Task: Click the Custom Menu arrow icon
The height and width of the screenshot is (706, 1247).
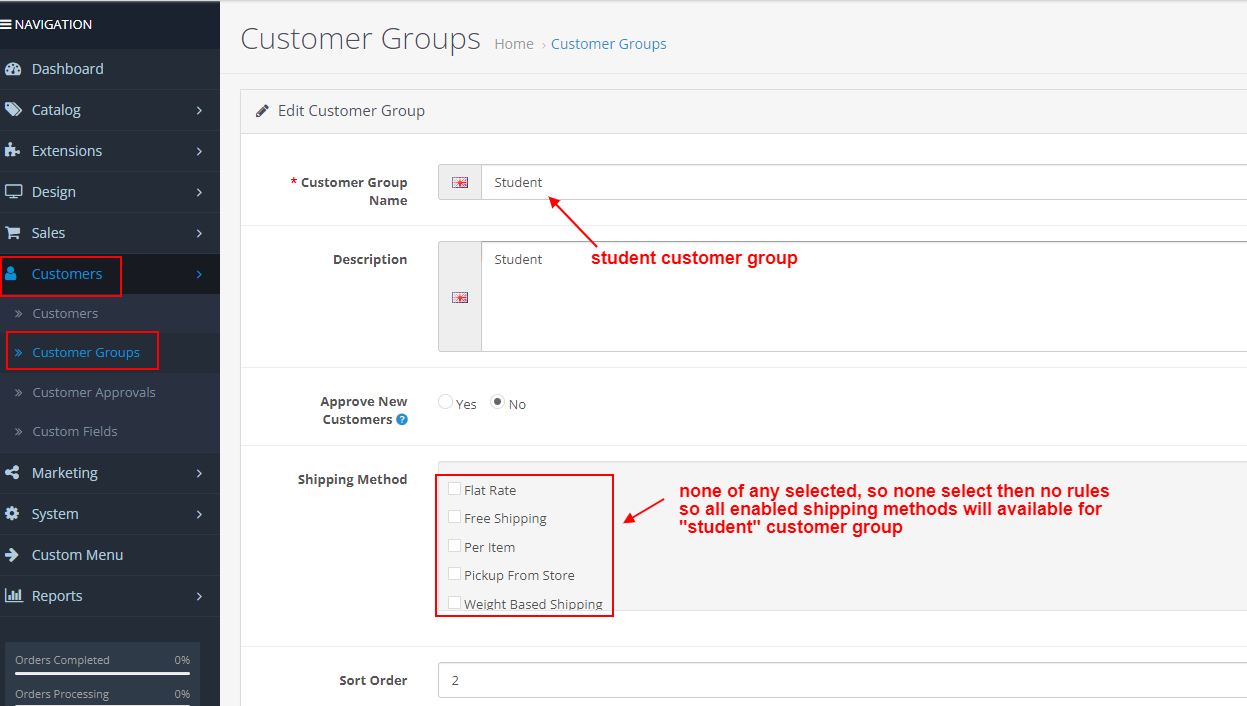Action: coord(12,555)
